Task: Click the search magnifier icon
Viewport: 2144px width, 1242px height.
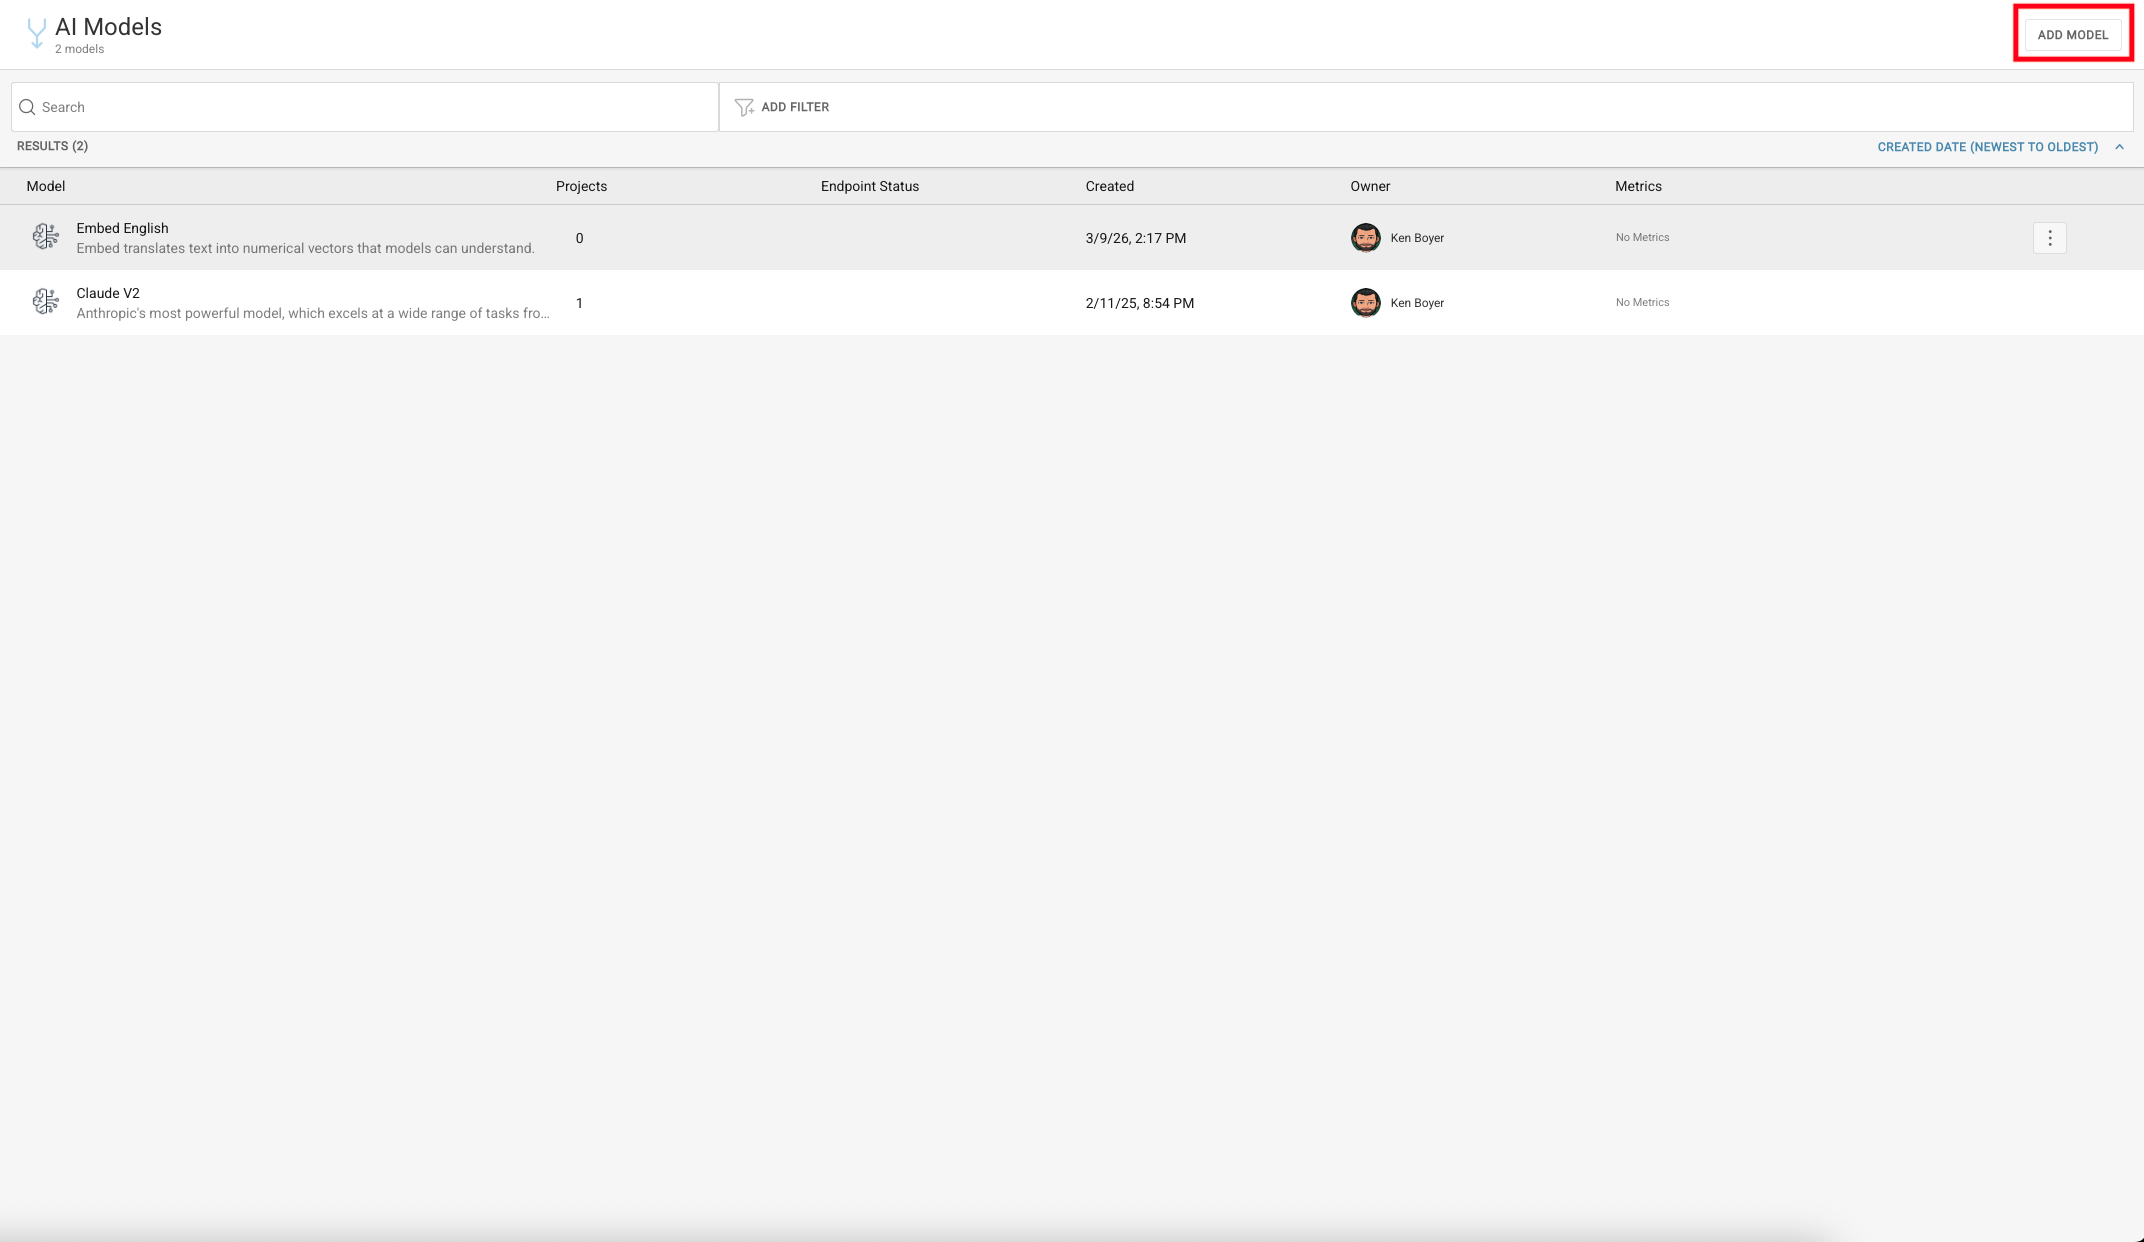Action: point(27,107)
